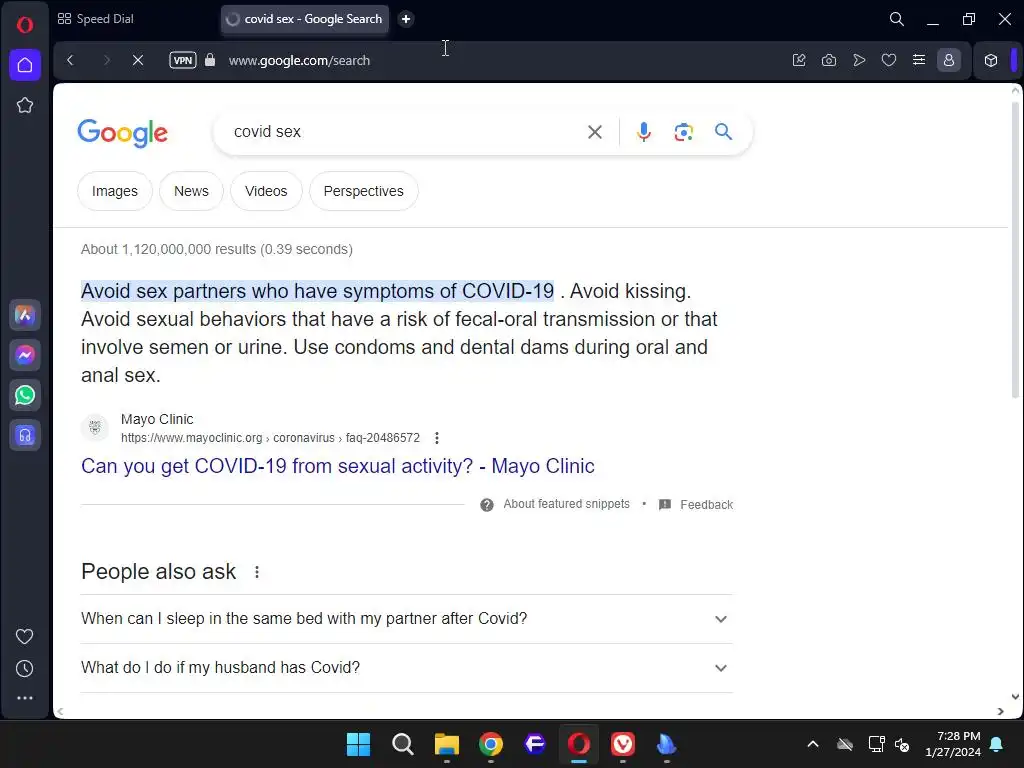Image resolution: width=1024 pixels, height=768 pixels.
Task: Go to the Opera home sidebar button
Action: coord(25,65)
